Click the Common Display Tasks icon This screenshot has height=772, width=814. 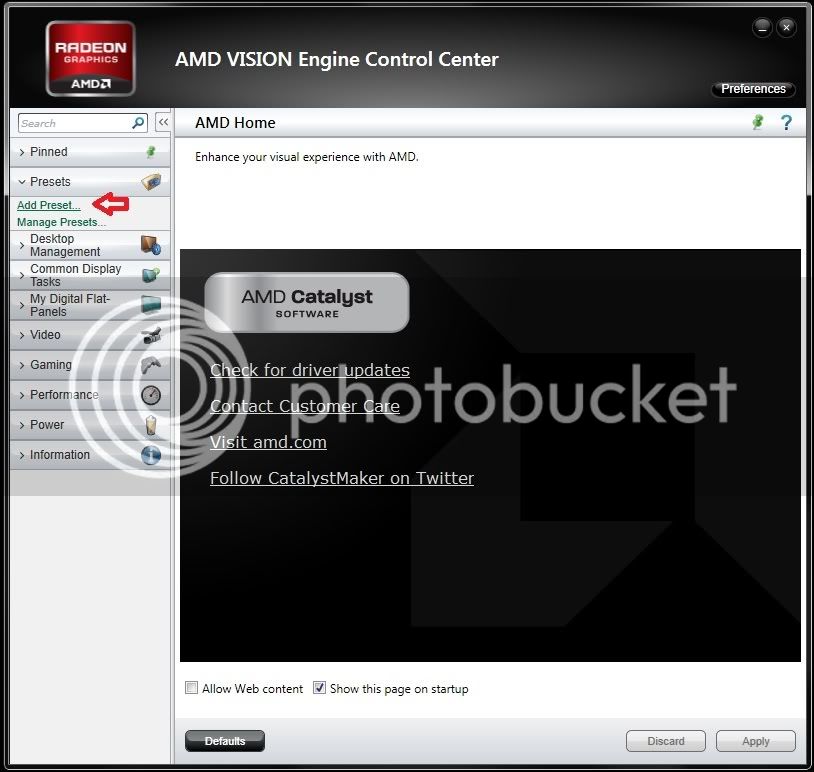pyautogui.click(x=151, y=275)
